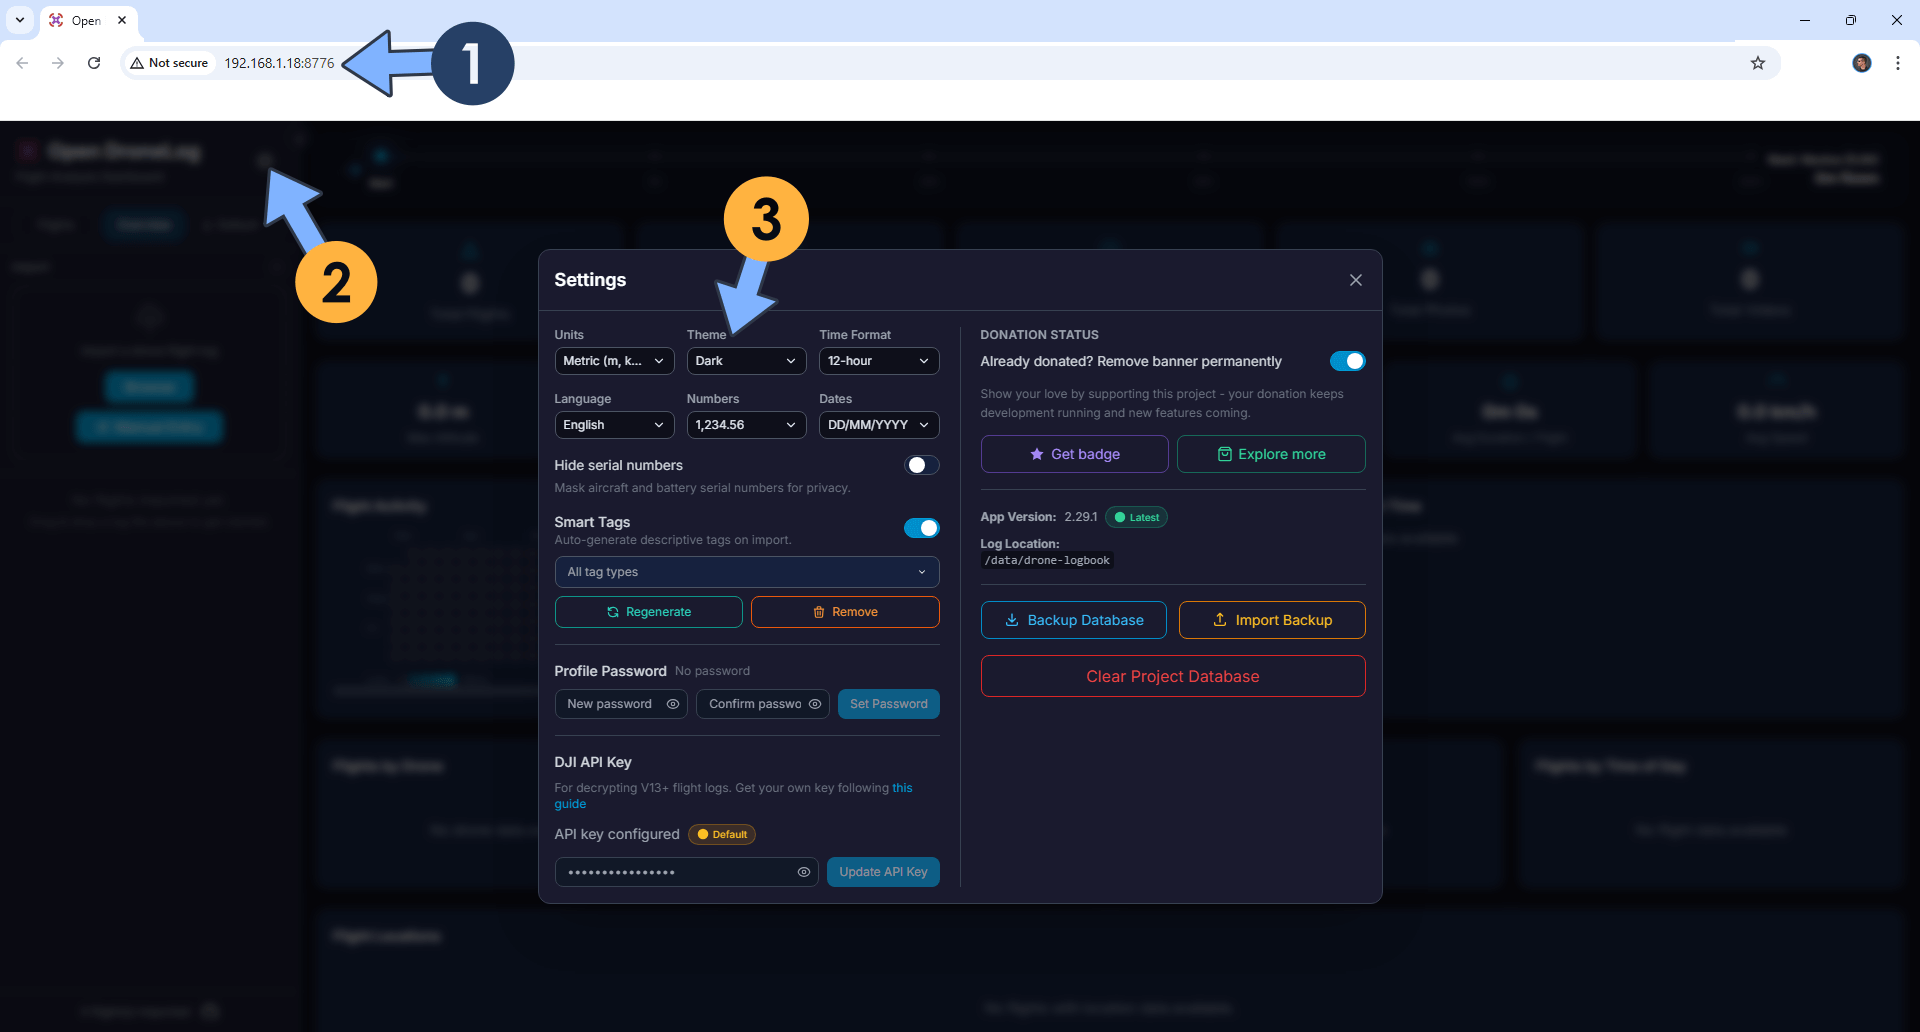This screenshot has height=1032, width=1920.
Task: Open the Dates format dropdown
Action: [878, 425]
